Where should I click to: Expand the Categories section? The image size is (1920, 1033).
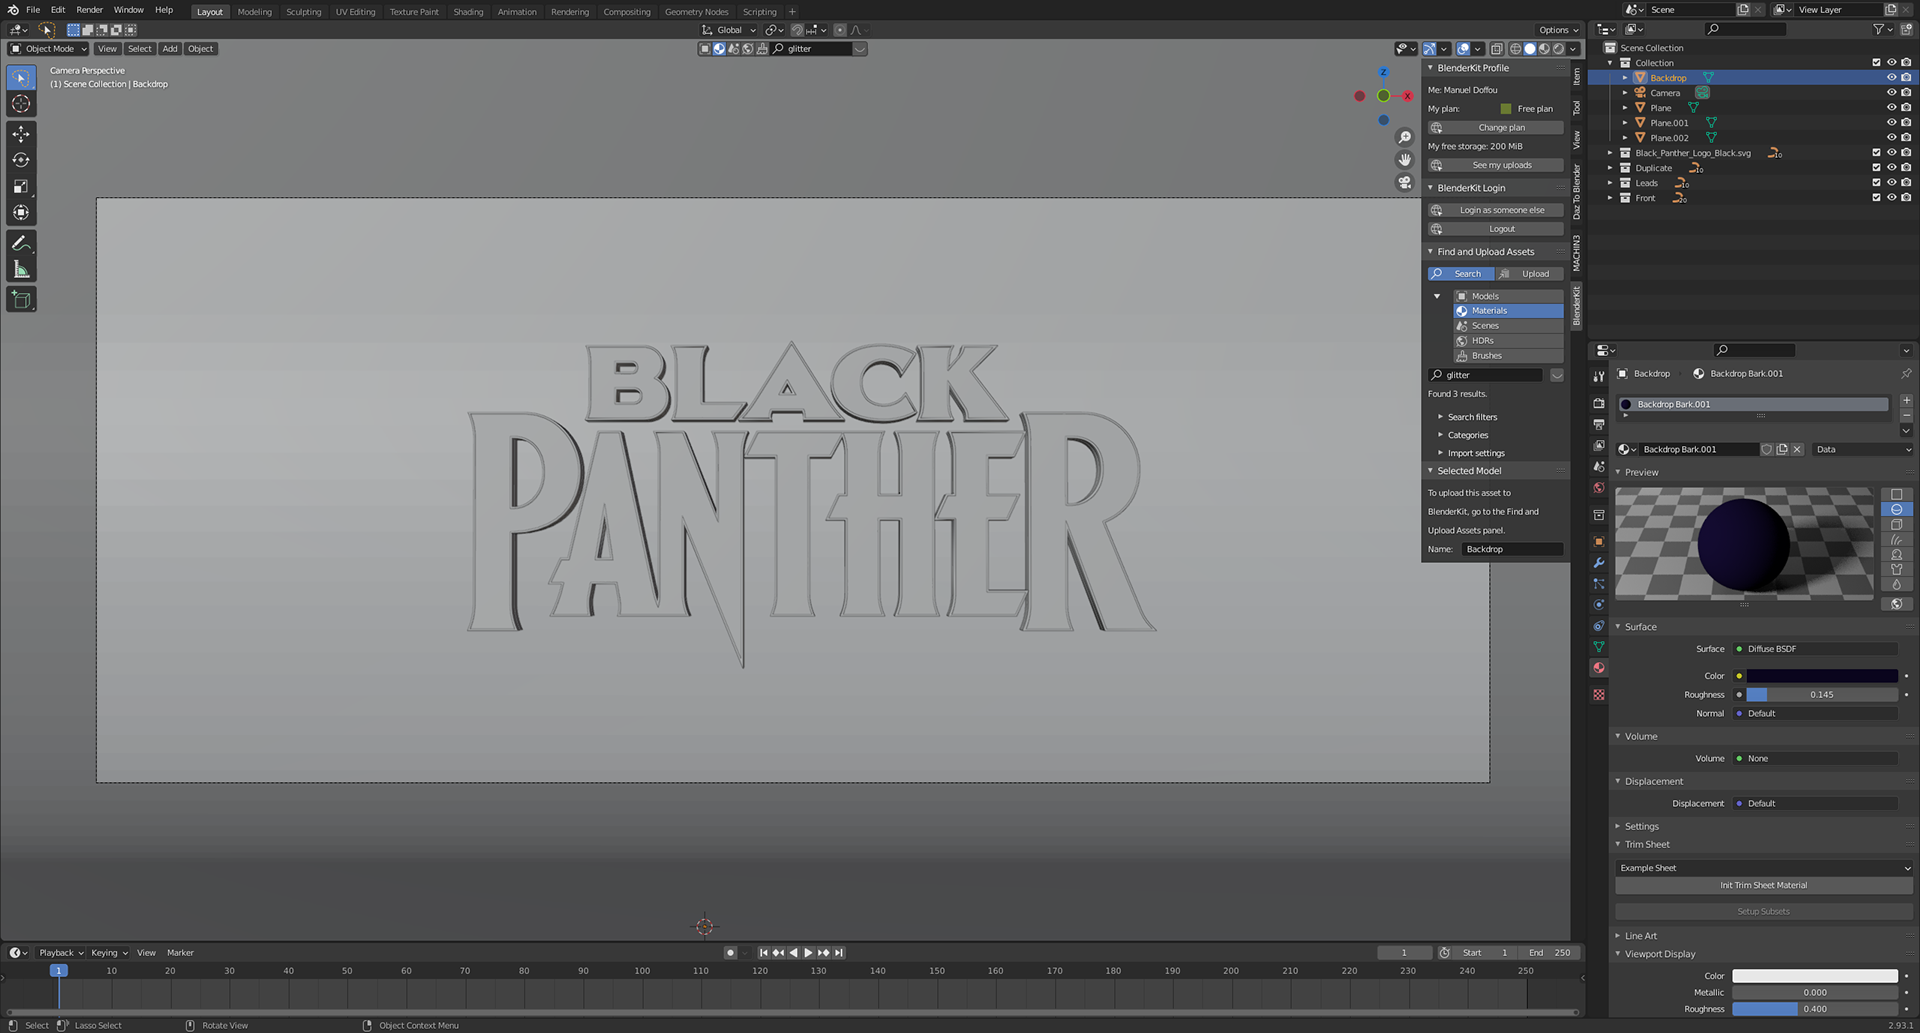tap(1467, 435)
